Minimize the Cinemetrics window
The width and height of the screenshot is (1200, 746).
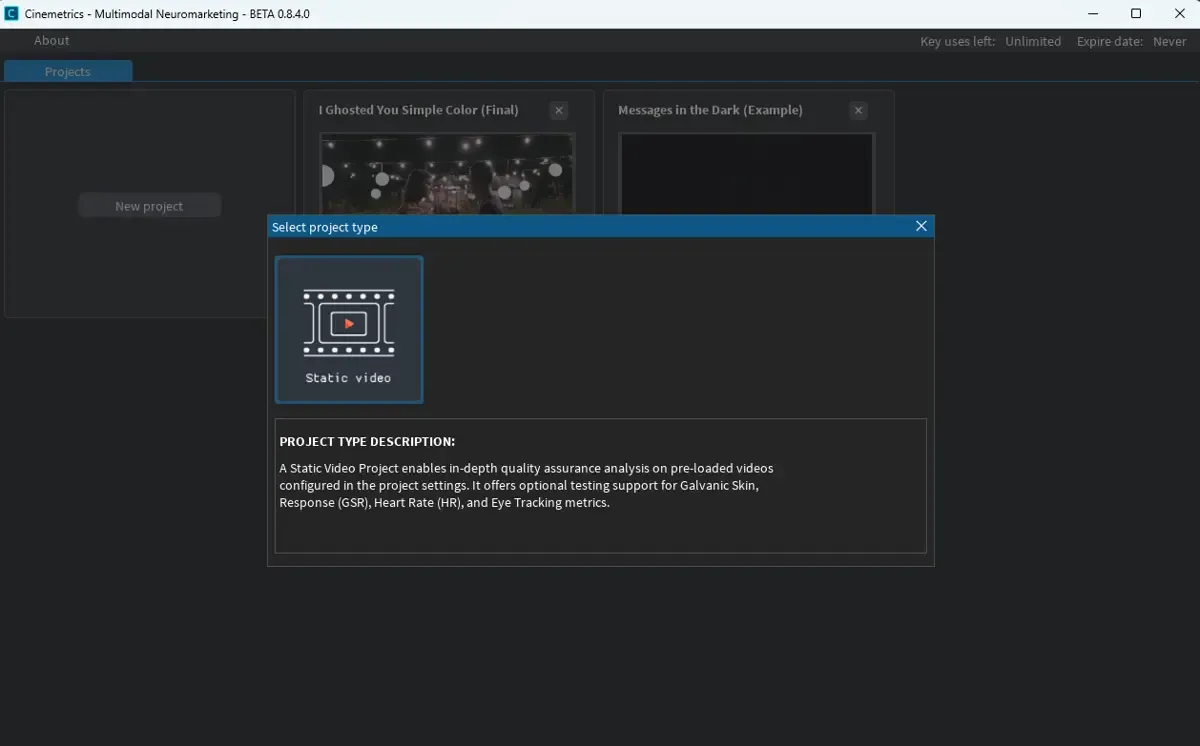point(1092,13)
